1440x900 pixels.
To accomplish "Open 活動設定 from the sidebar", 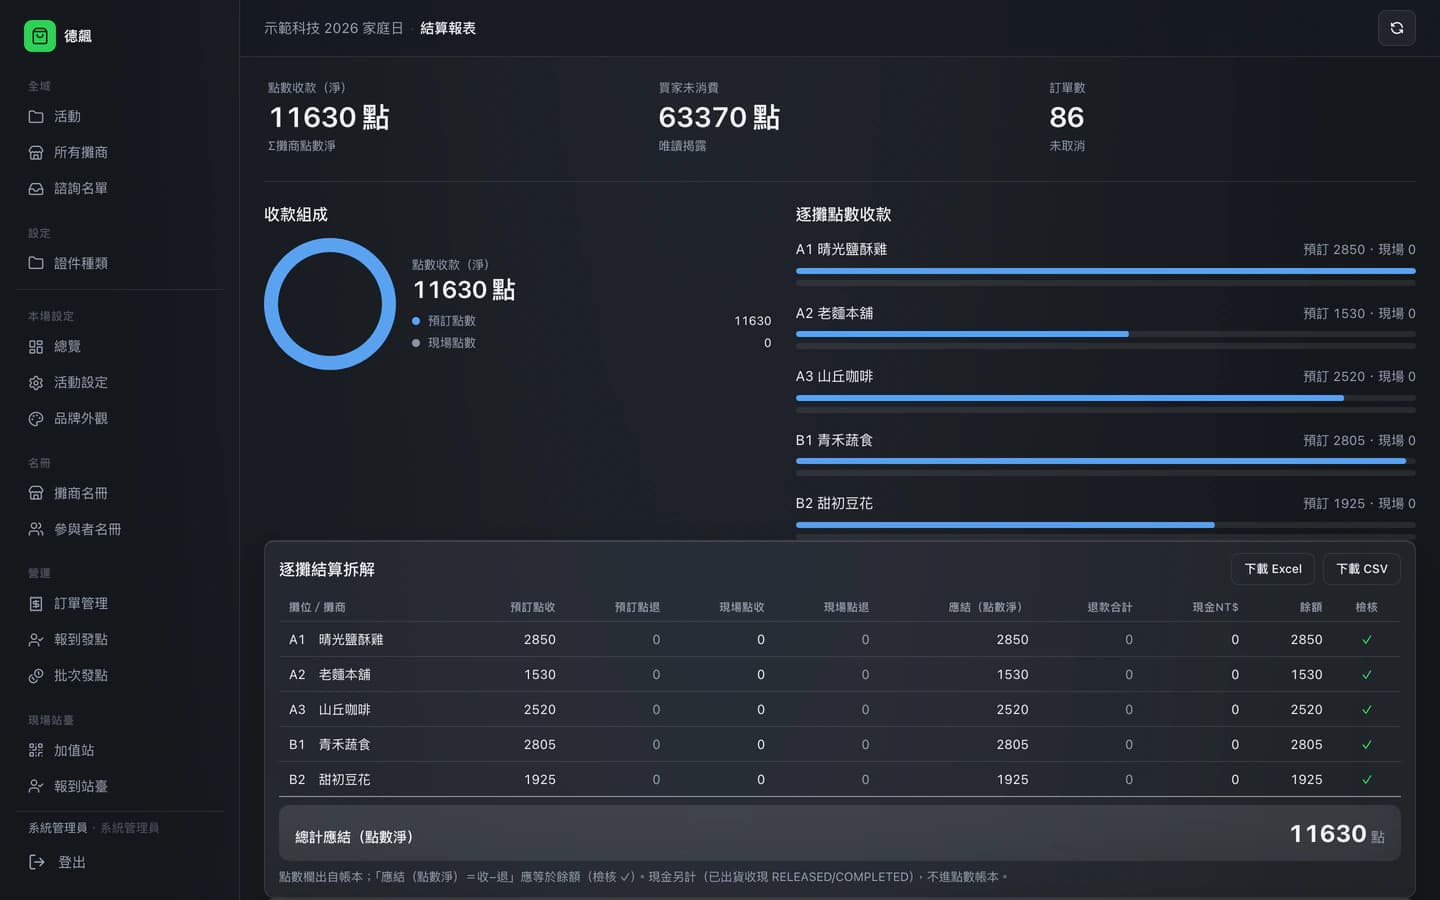I will click(x=120, y=383).
